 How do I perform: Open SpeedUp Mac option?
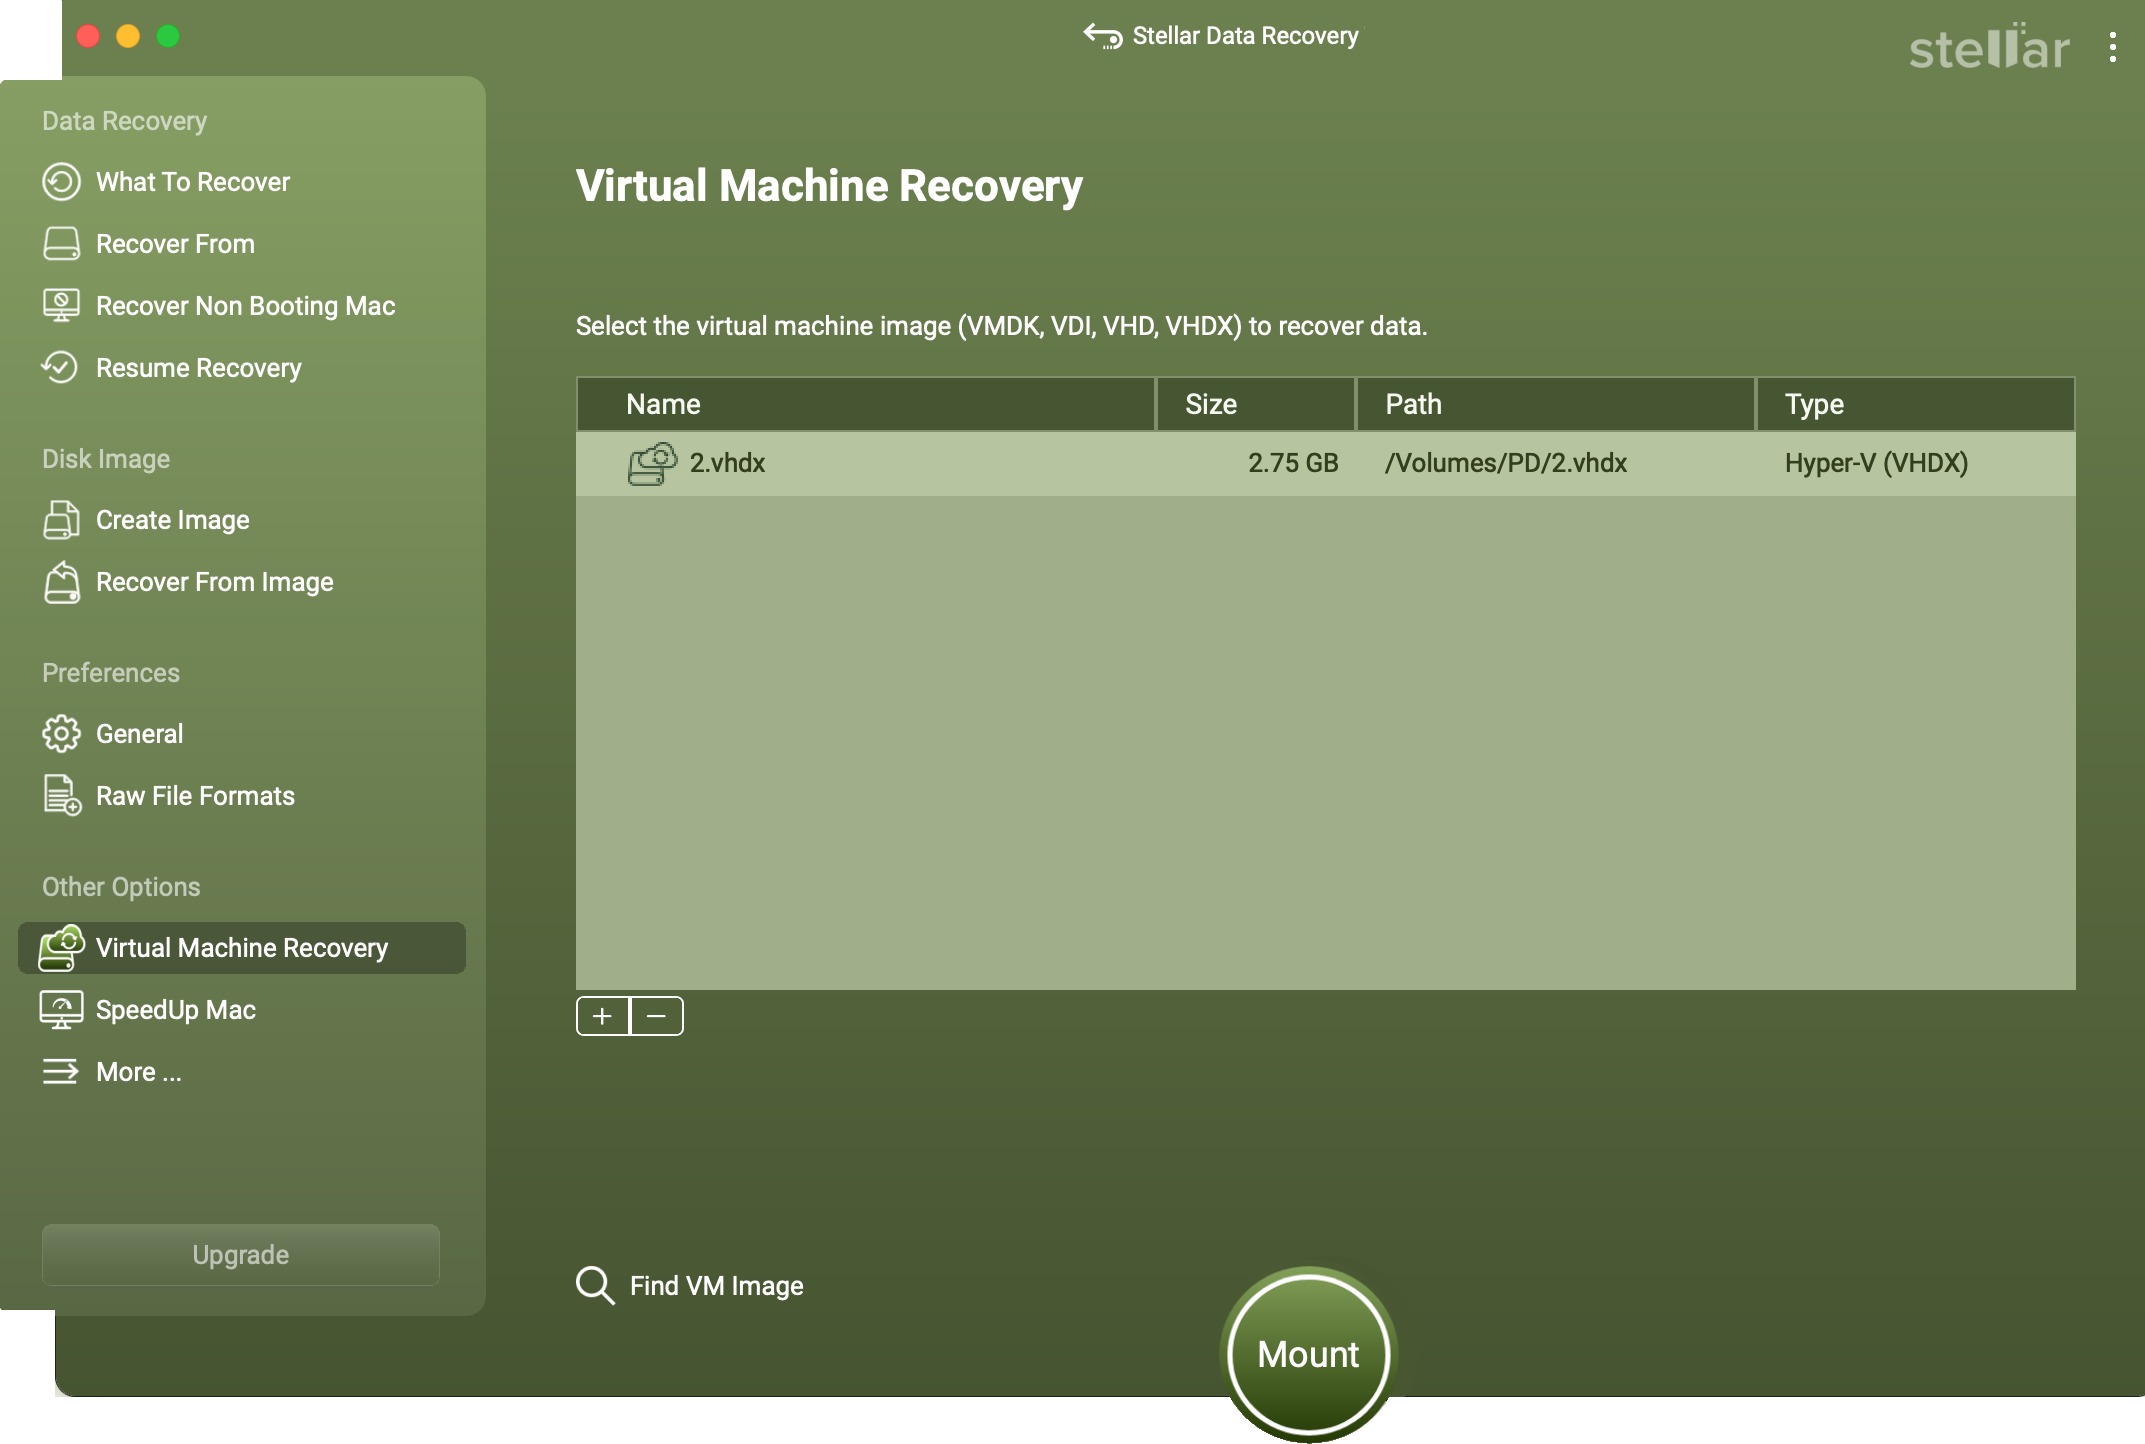[x=175, y=1010]
